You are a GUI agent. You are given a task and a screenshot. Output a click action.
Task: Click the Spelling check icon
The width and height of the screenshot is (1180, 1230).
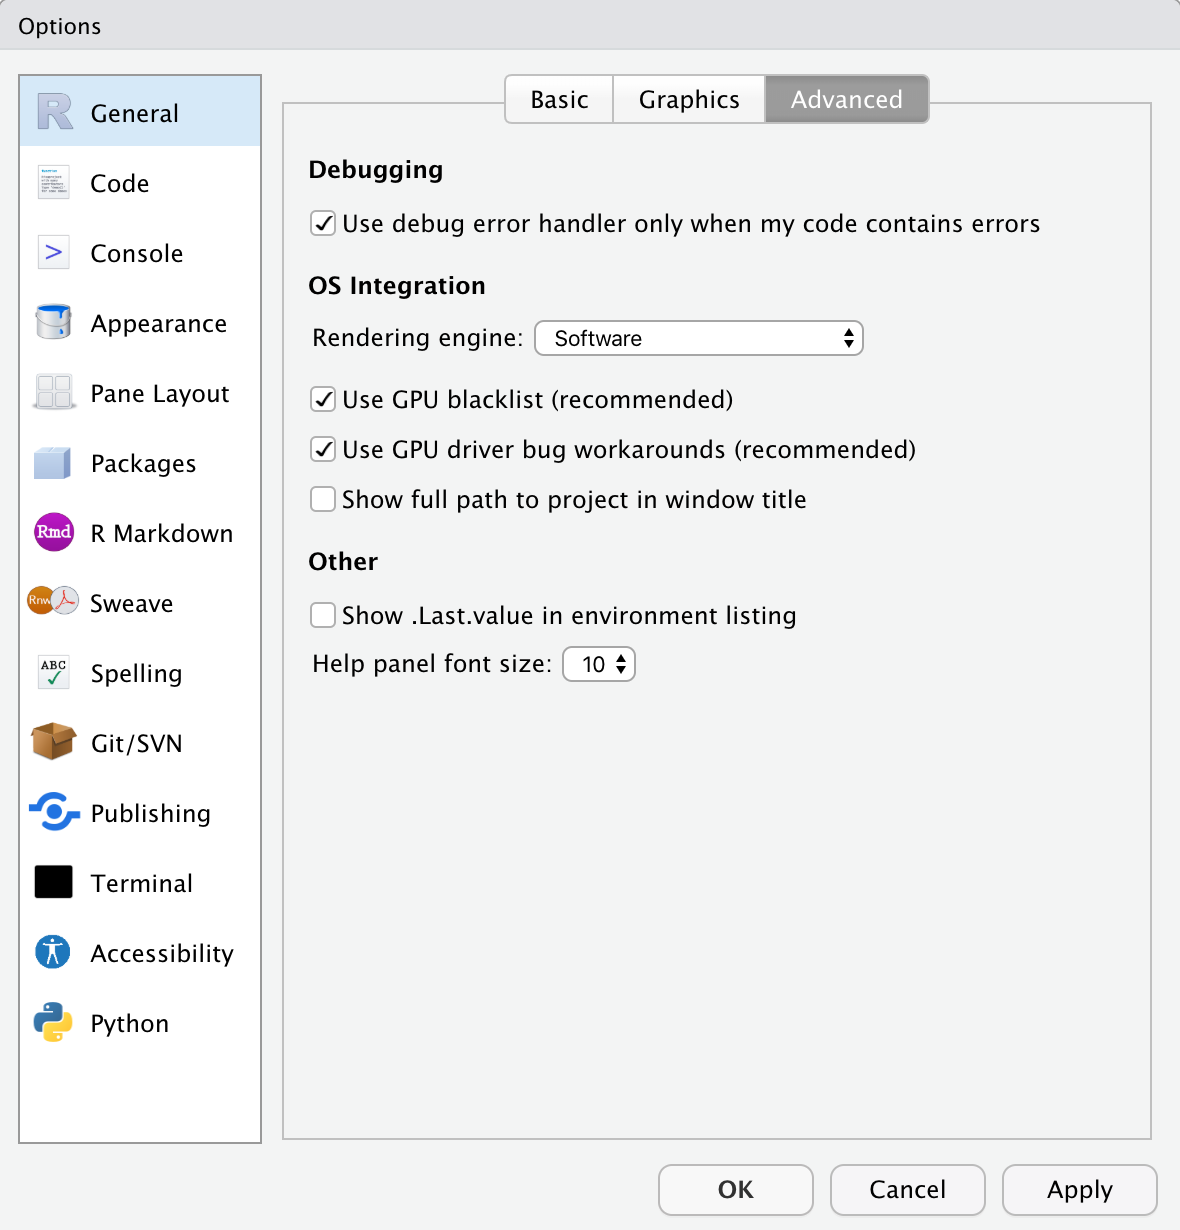tap(52, 672)
